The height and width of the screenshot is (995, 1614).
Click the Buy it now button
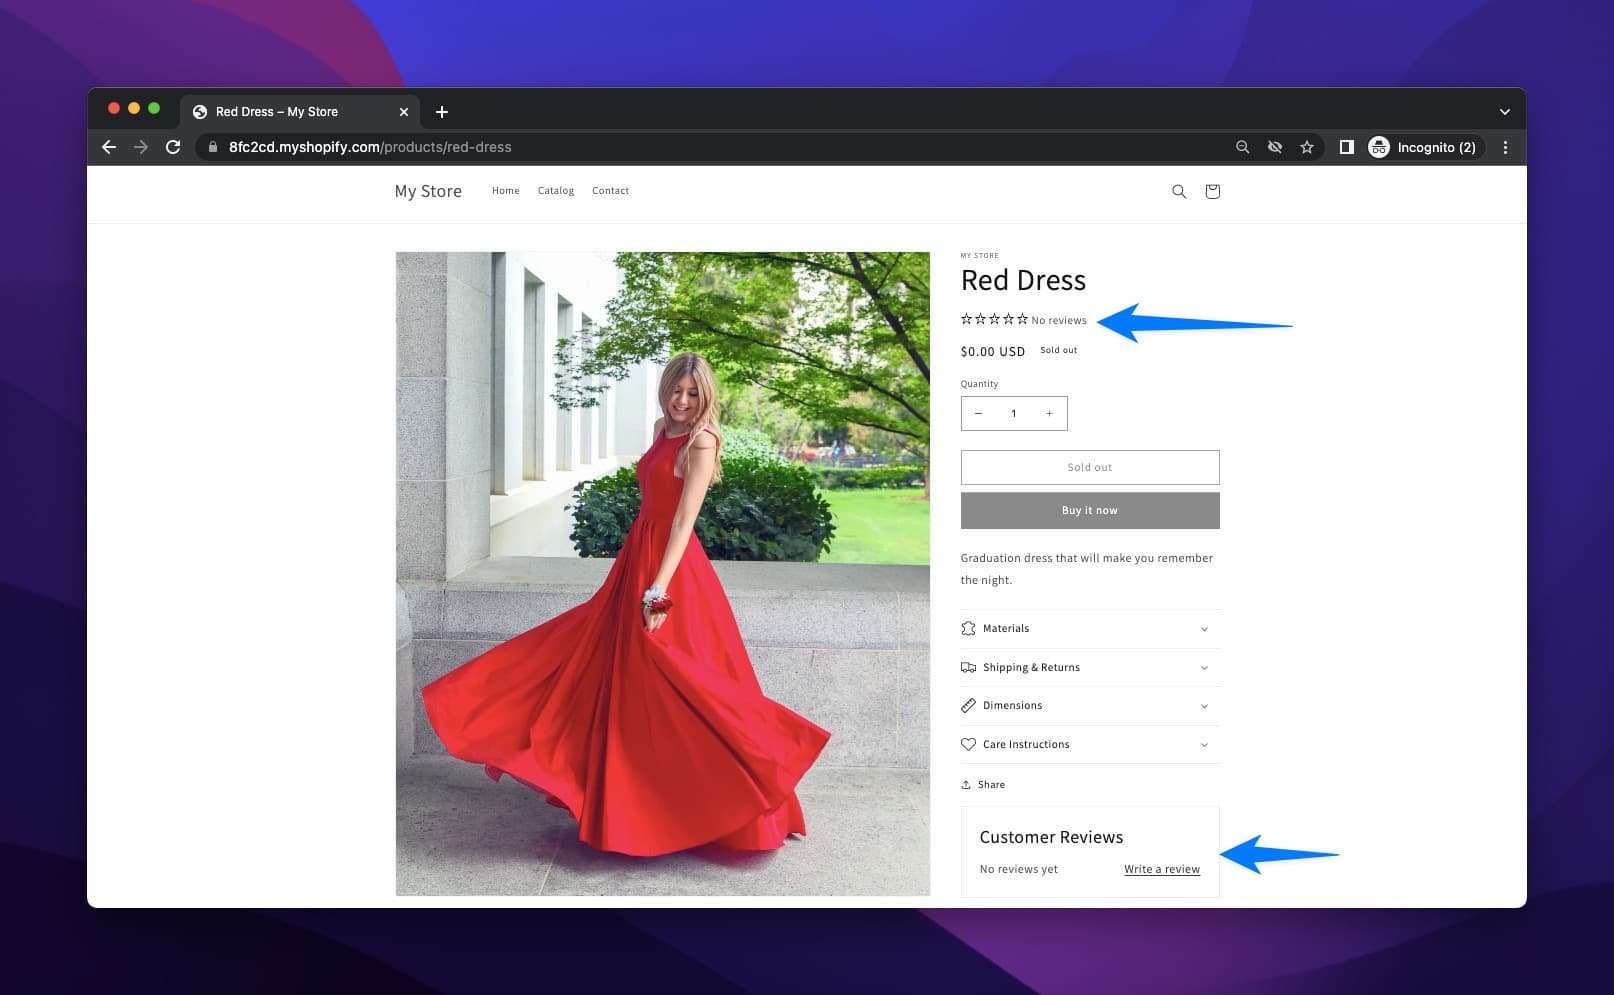coord(1090,510)
